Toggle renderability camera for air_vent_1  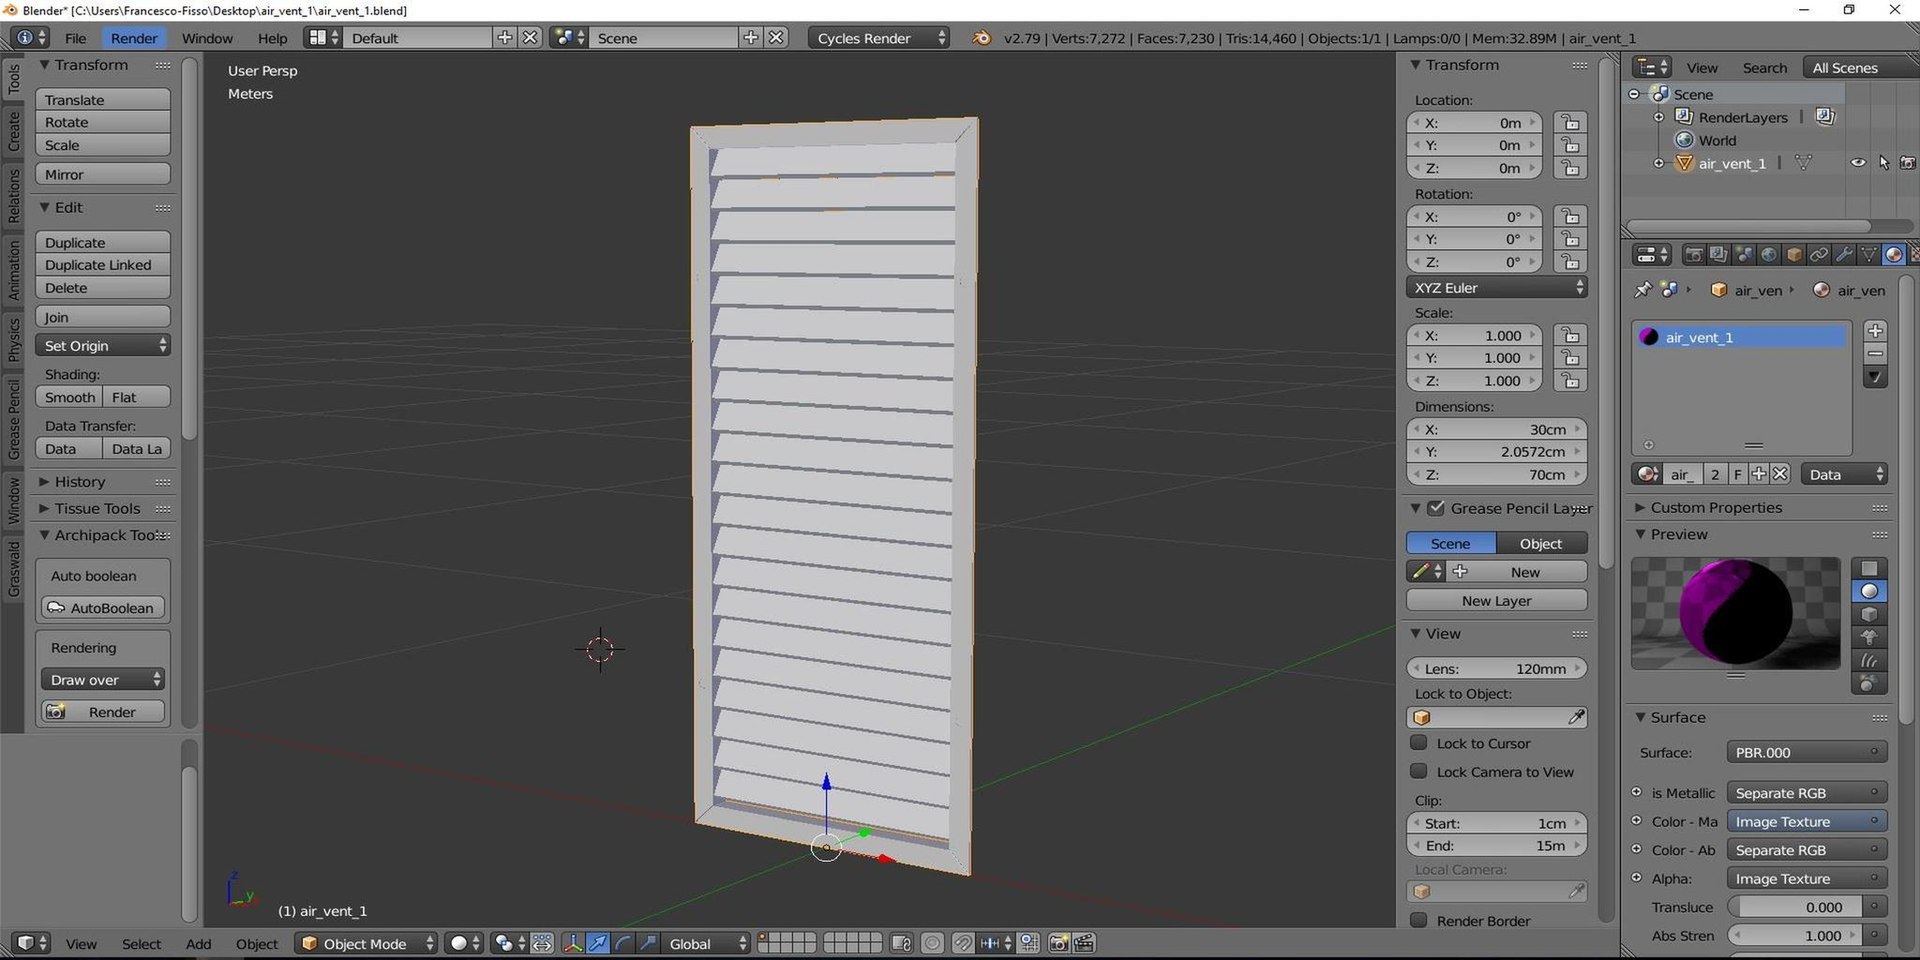click(1907, 163)
